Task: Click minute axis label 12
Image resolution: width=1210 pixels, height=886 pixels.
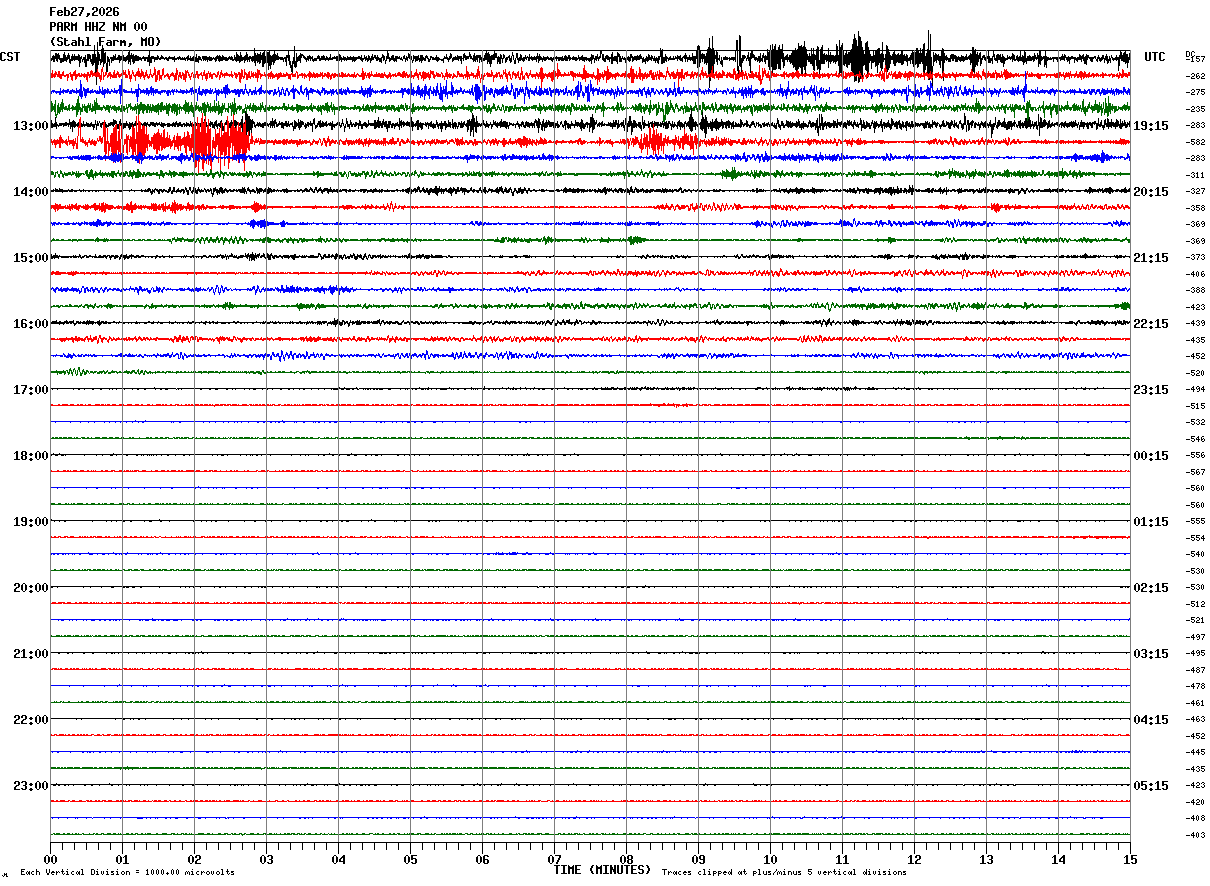Action: coord(914,860)
